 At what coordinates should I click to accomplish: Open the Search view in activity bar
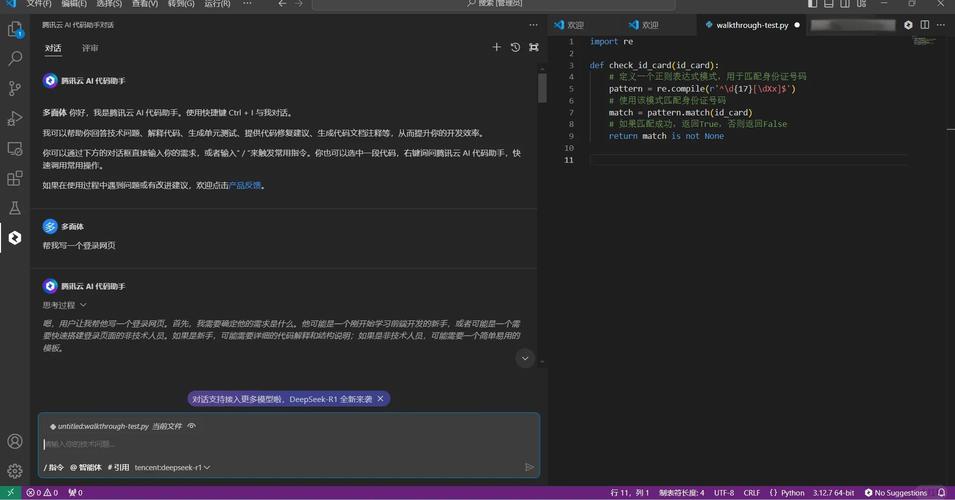click(15, 58)
